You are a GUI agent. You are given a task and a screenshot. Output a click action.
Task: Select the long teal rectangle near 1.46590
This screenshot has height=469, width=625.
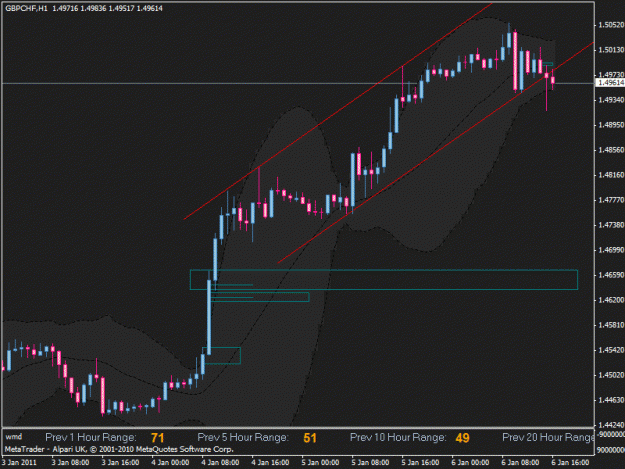point(384,280)
